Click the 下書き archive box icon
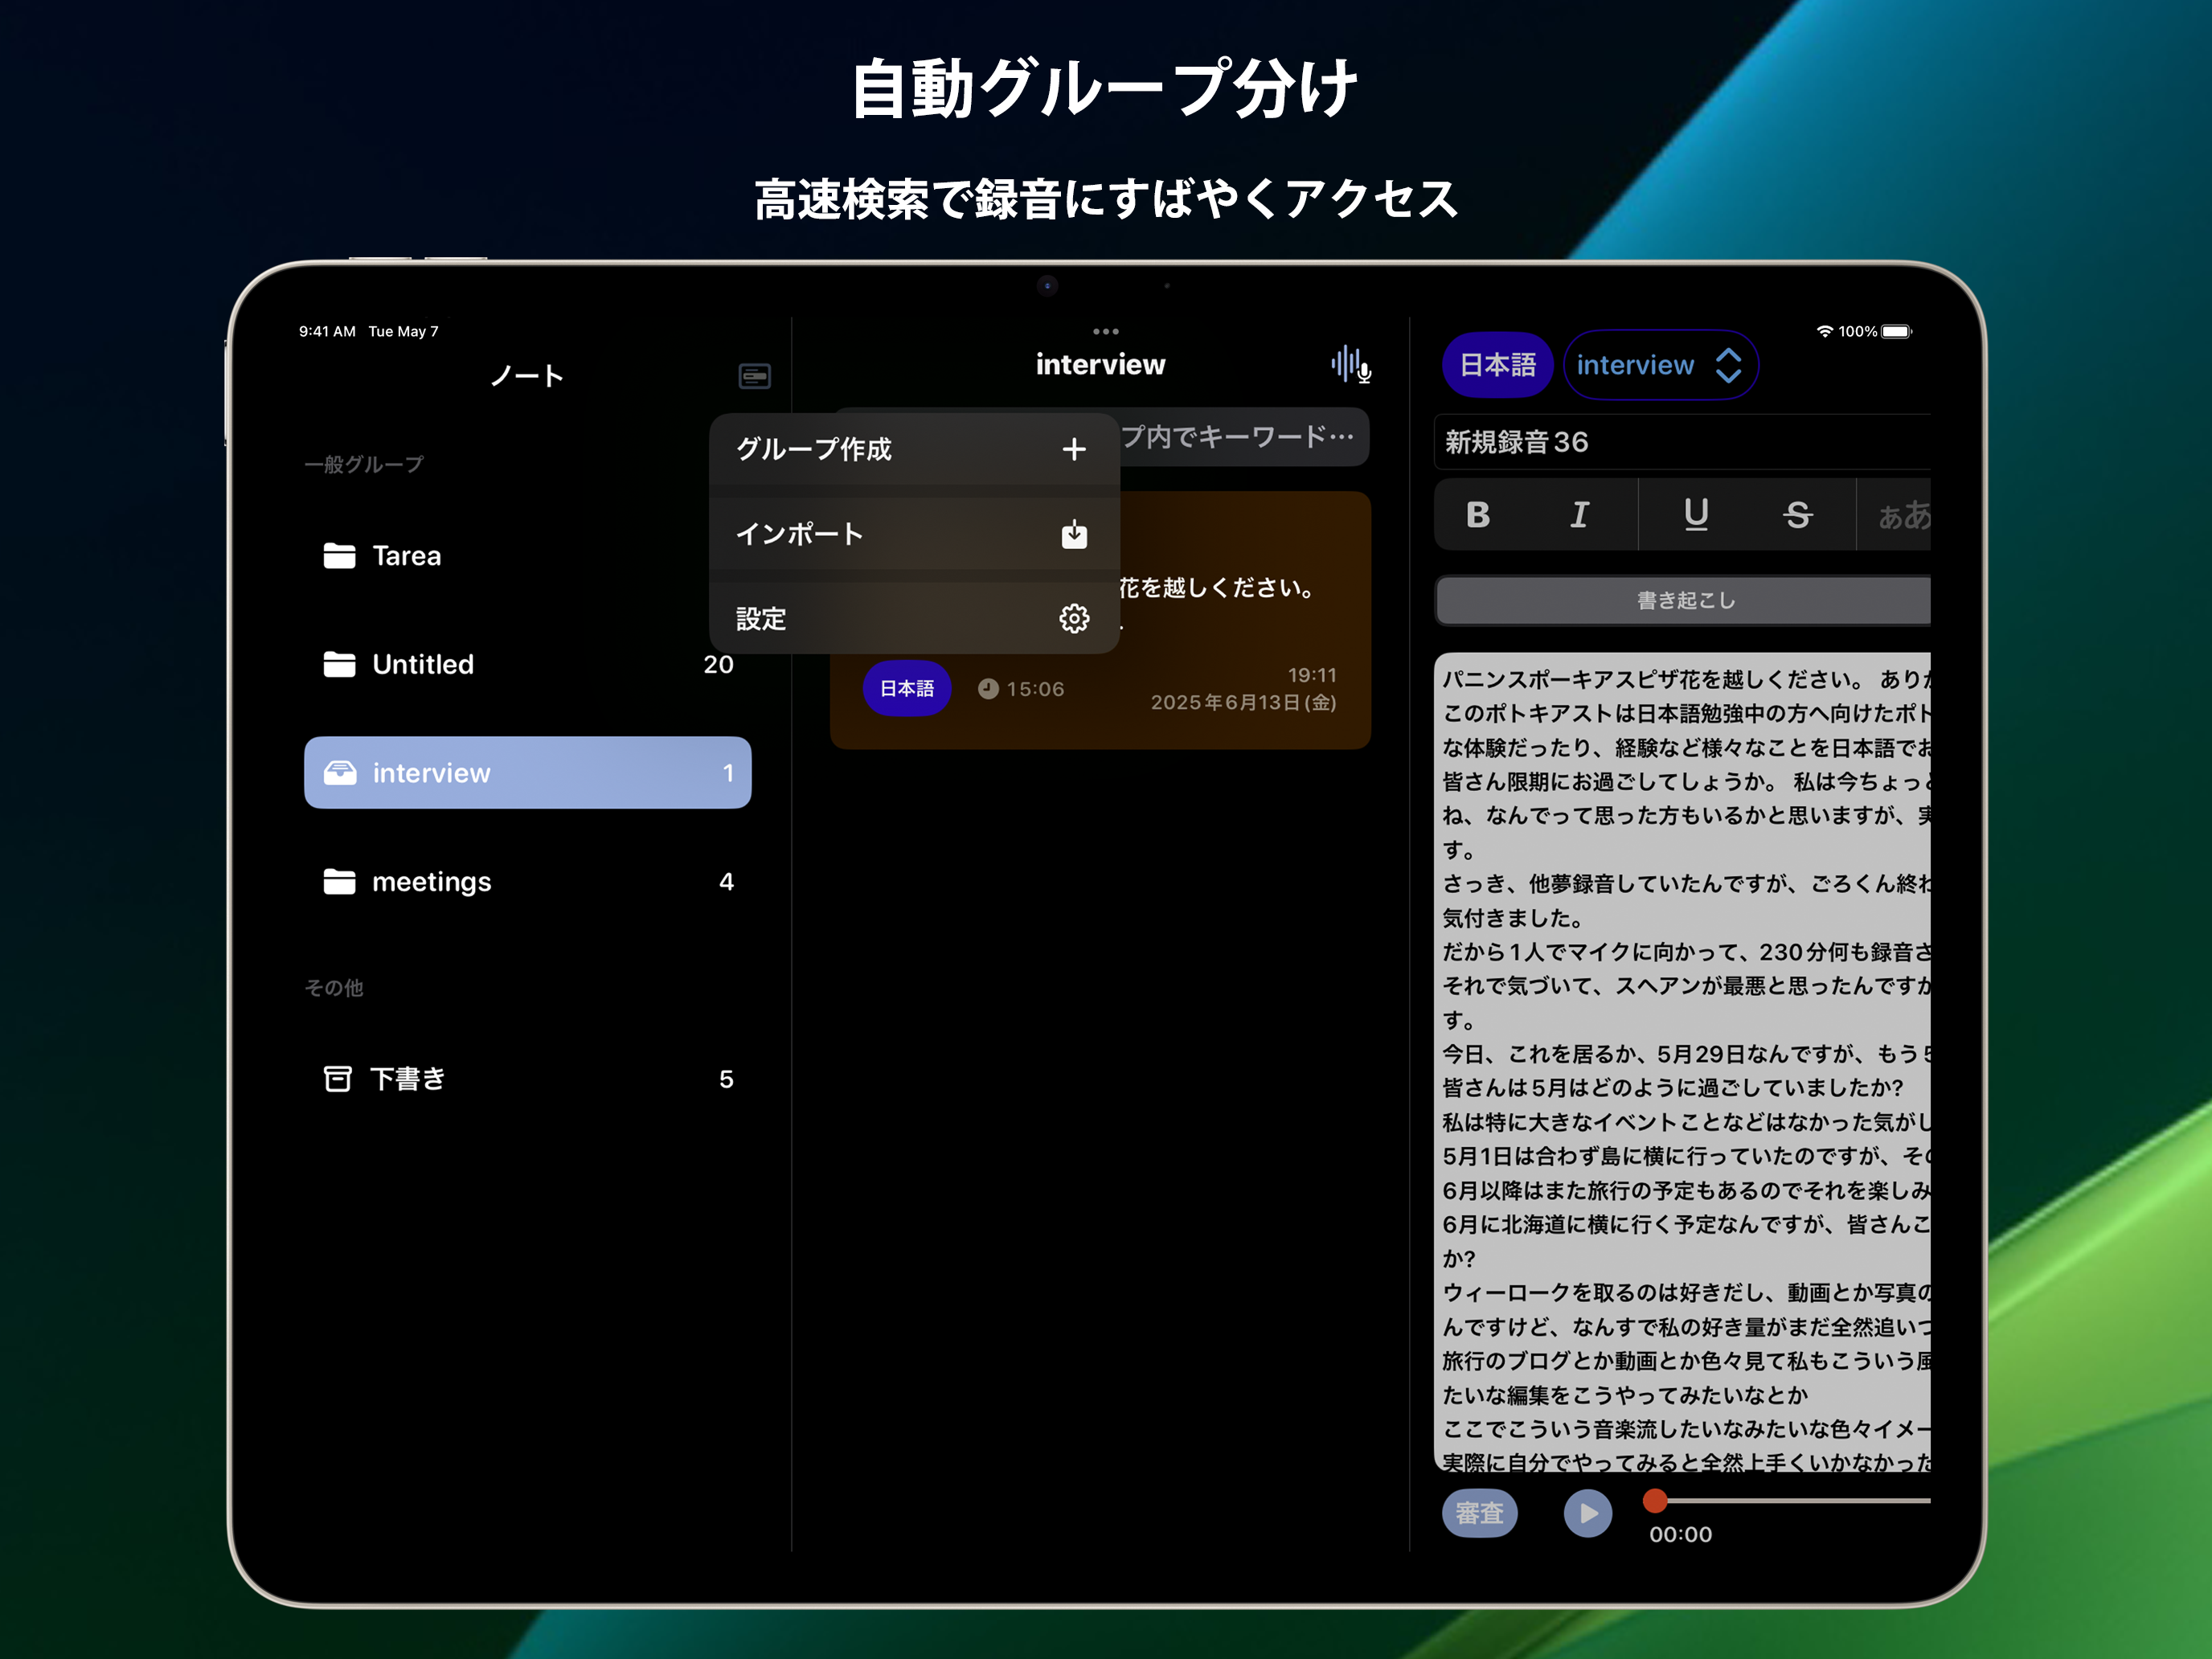The height and width of the screenshot is (1659, 2212). [x=338, y=1079]
